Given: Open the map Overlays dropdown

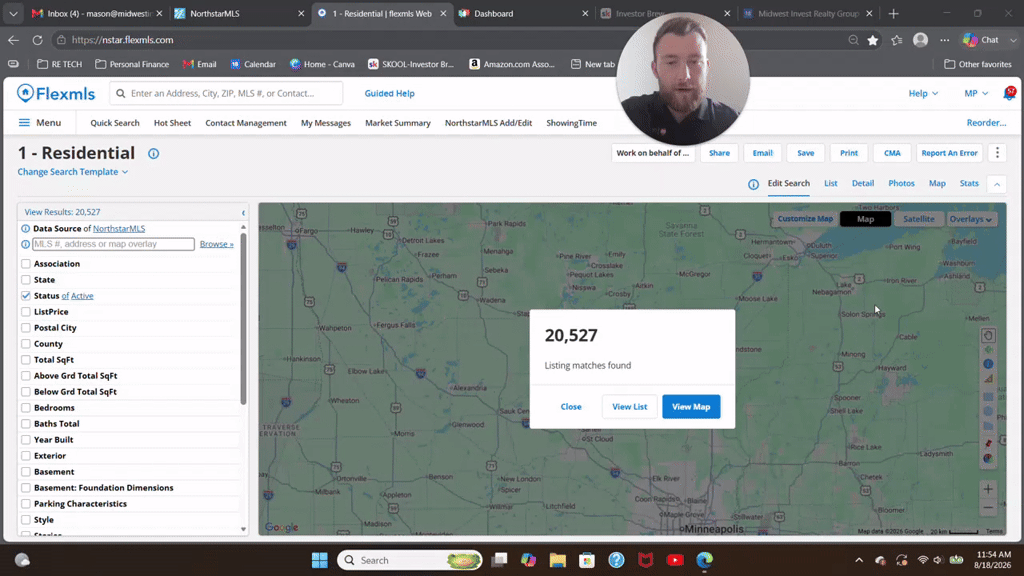Looking at the screenshot, I should click(x=970, y=219).
